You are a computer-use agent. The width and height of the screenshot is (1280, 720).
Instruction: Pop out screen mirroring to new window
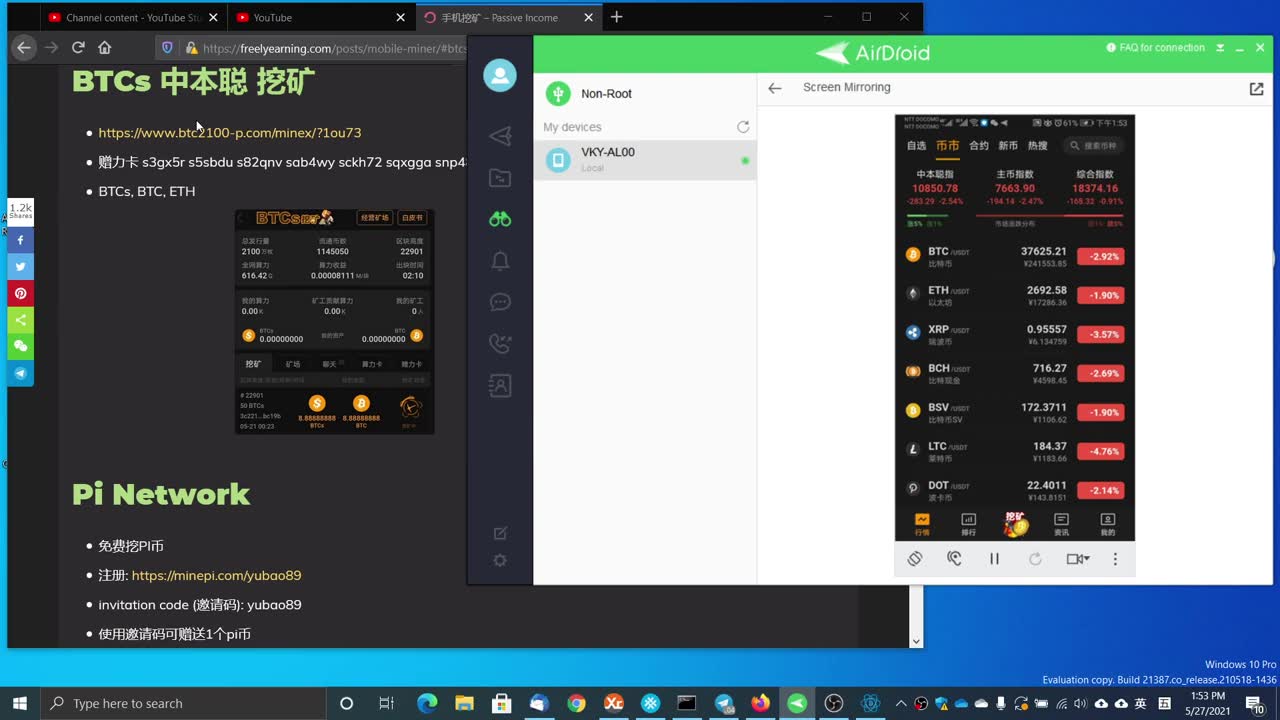point(1256,88)
